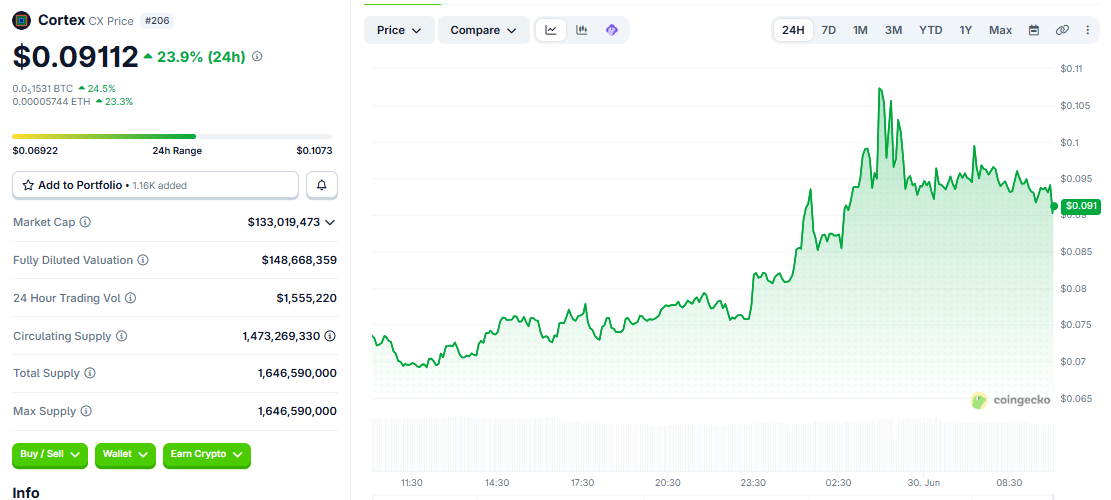Select the YTD time range tab
Screen dimensions: 1111x500
point(931,30)
